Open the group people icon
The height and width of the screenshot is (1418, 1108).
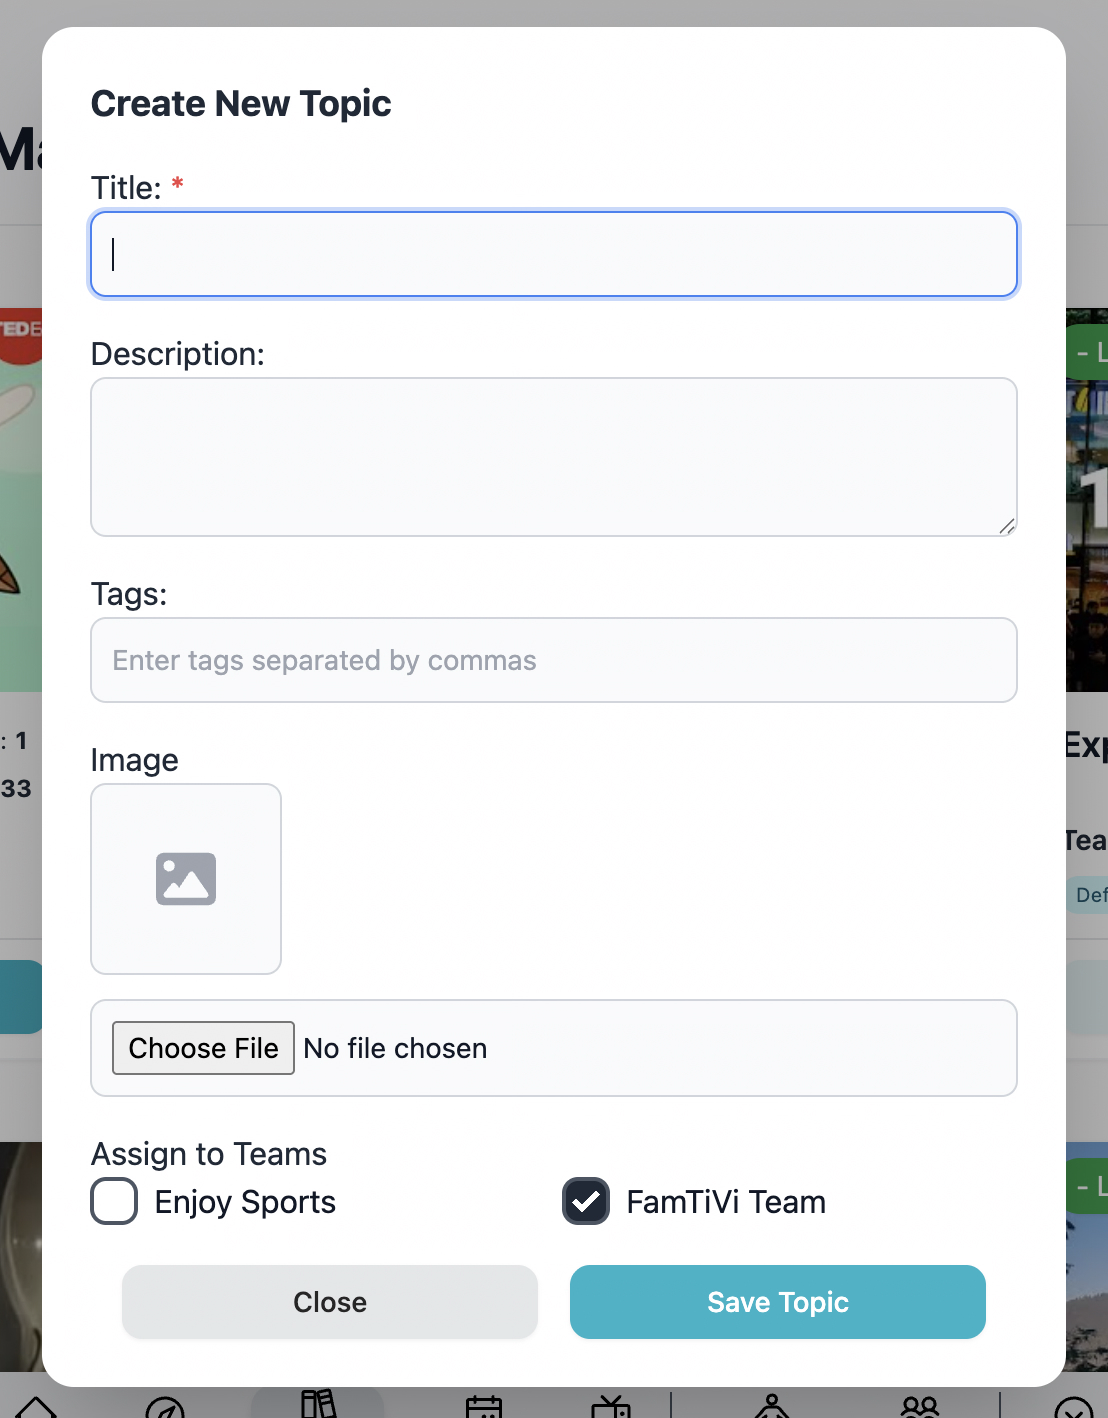click(x=920, y=1407)
